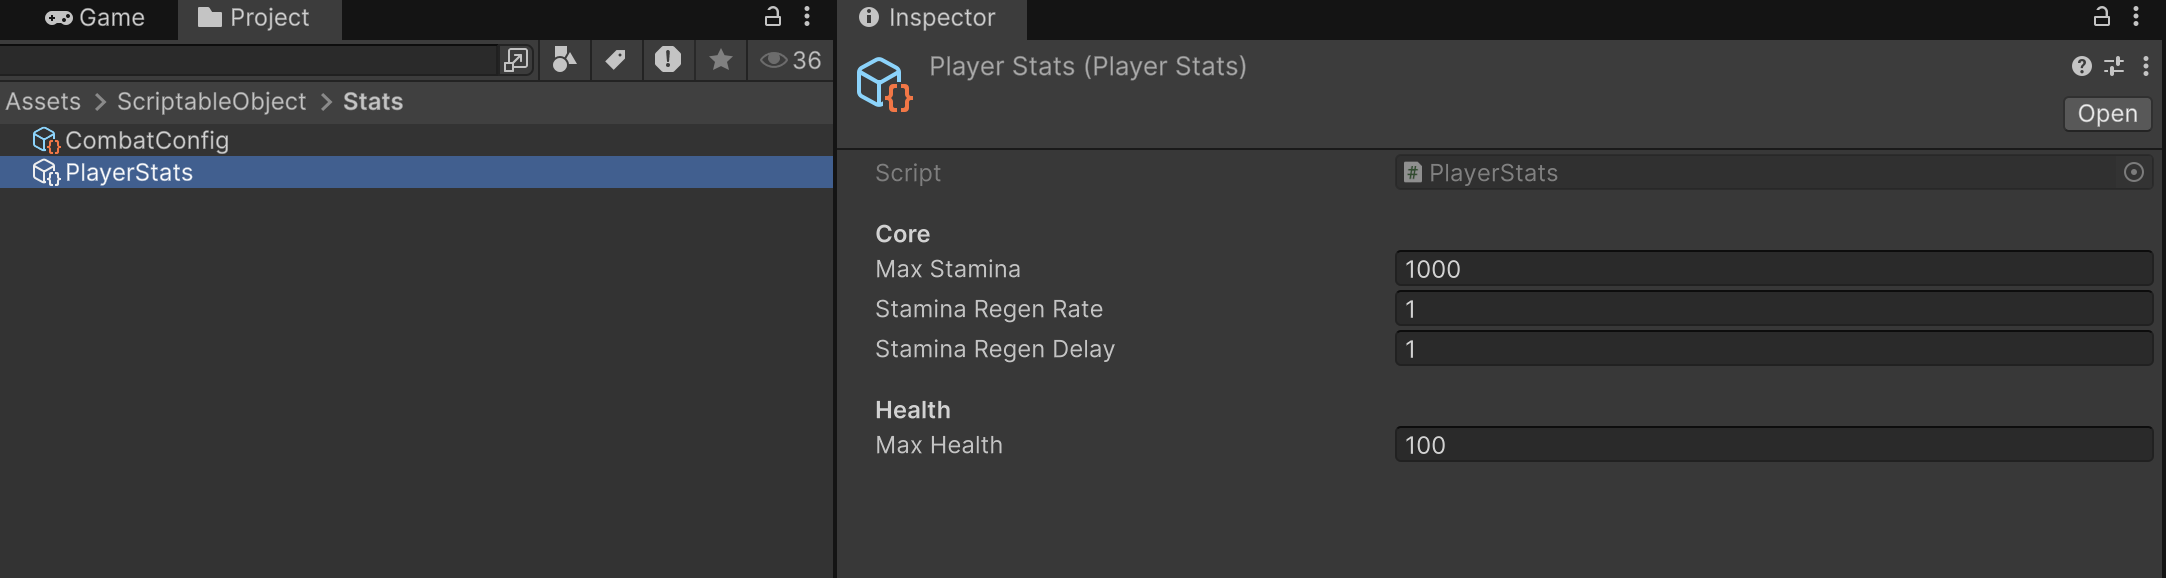The height and width of the screenshot is (578, 2166).
Task: Open the search in new window icon
Action: pyautogui.click(x=516, y=60)
